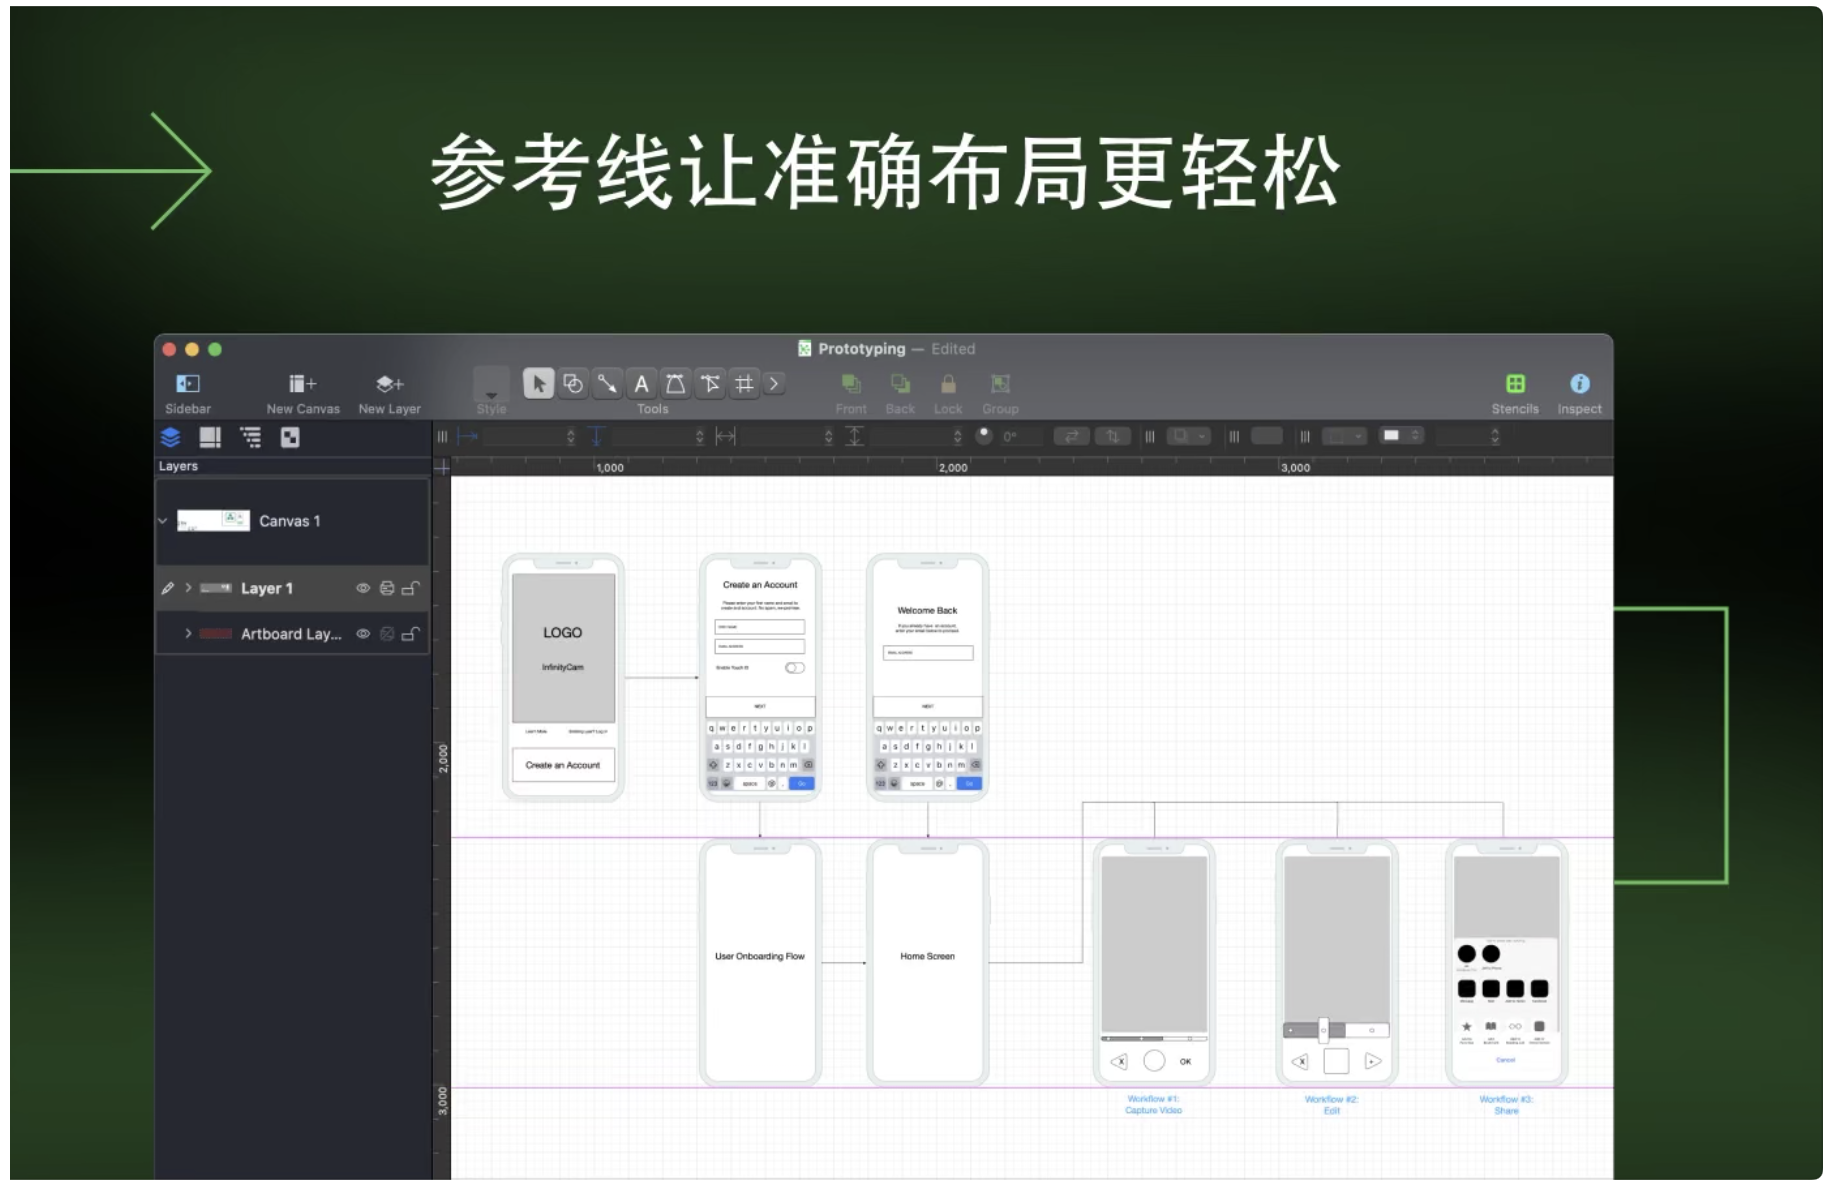Collapse the Canvas 1 chevron
This screenshot has width=1826, height=1186.
coord(163,521)
